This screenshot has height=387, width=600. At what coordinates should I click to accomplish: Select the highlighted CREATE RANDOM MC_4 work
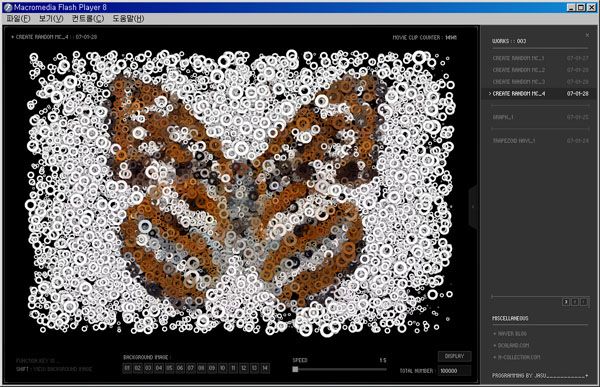pos(540,93)
